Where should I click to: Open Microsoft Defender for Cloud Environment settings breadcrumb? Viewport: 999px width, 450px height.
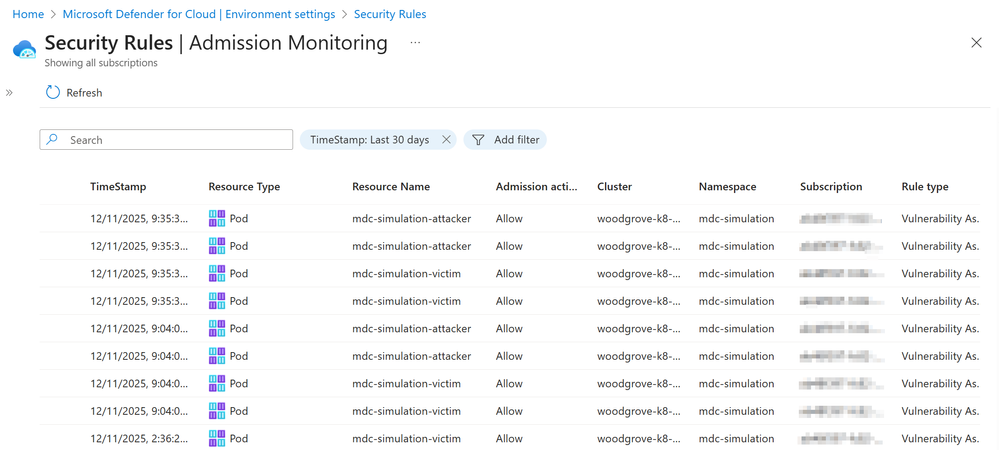(x=199, y=14)
